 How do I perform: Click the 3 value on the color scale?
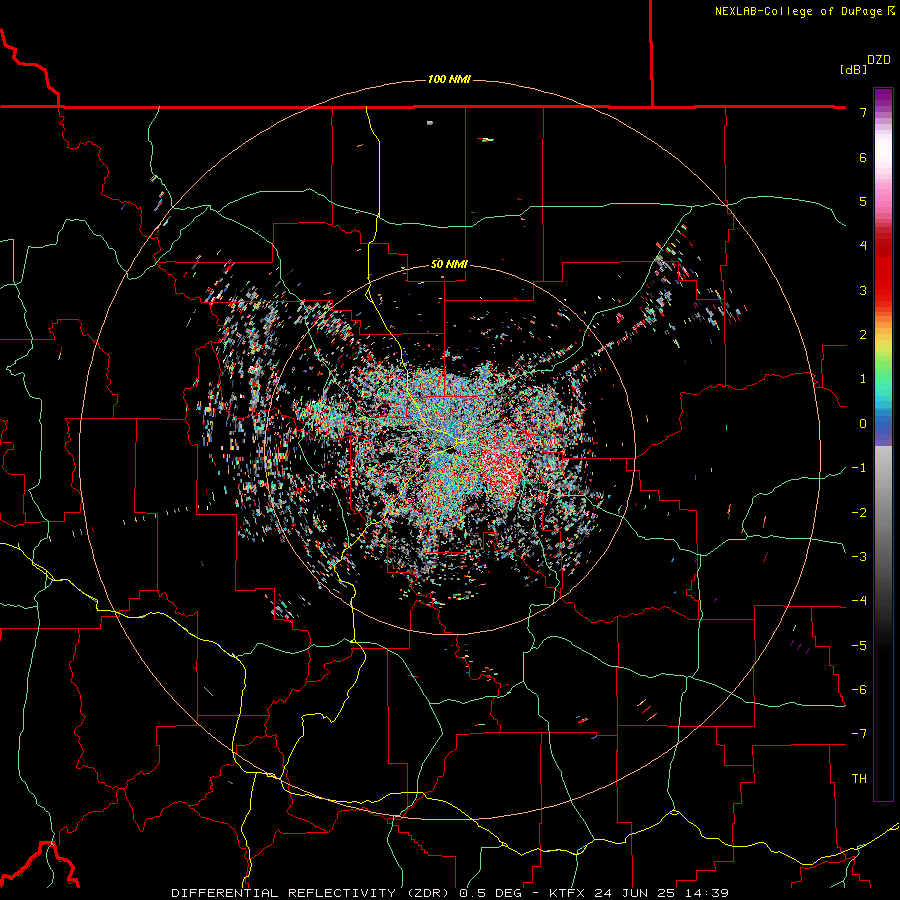863,290
